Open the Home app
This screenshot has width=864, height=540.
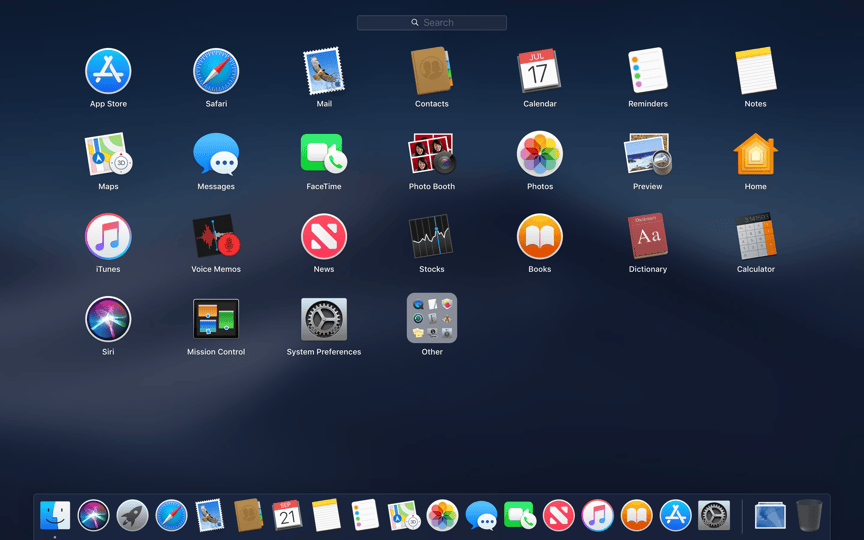click(x=755, y=154)
